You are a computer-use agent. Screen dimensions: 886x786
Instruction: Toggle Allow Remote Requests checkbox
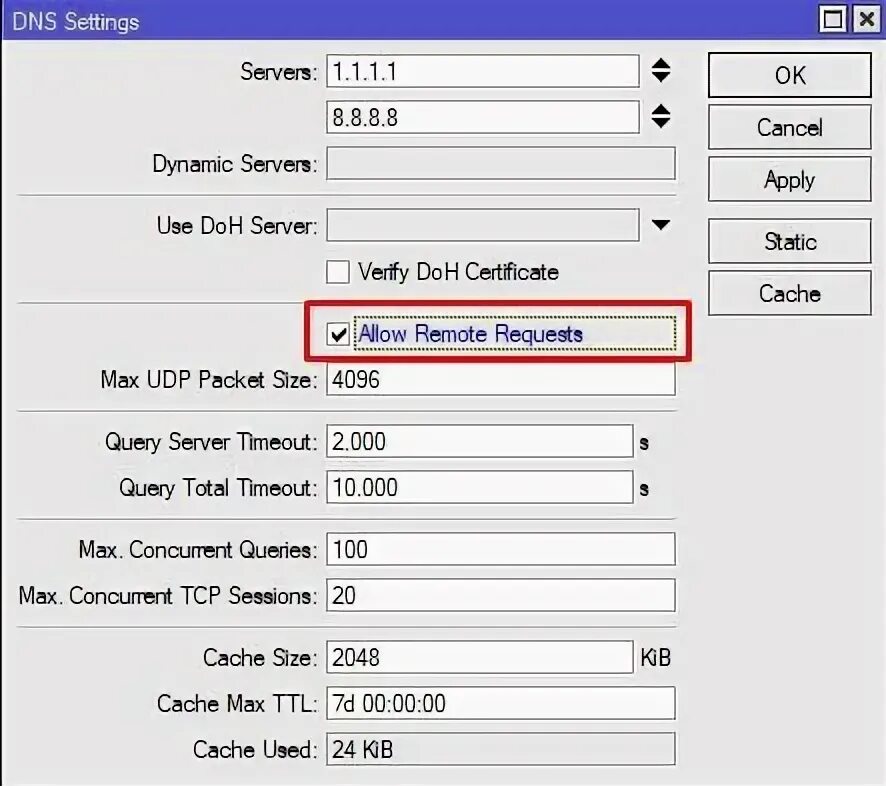338,334
